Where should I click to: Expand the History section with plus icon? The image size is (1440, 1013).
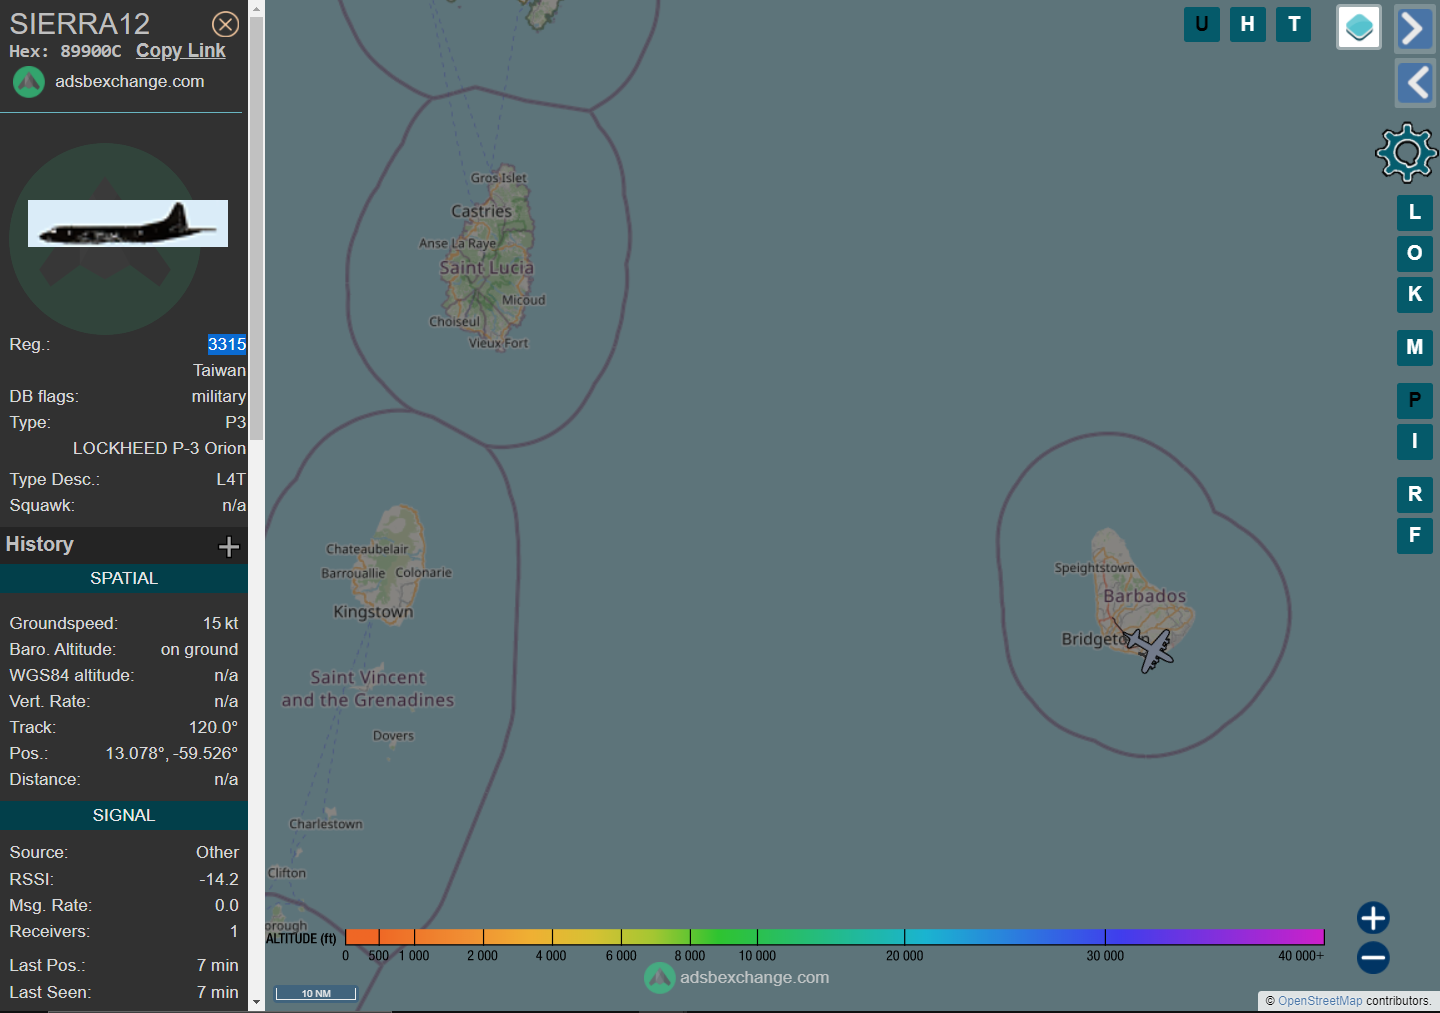click(229, 546)
